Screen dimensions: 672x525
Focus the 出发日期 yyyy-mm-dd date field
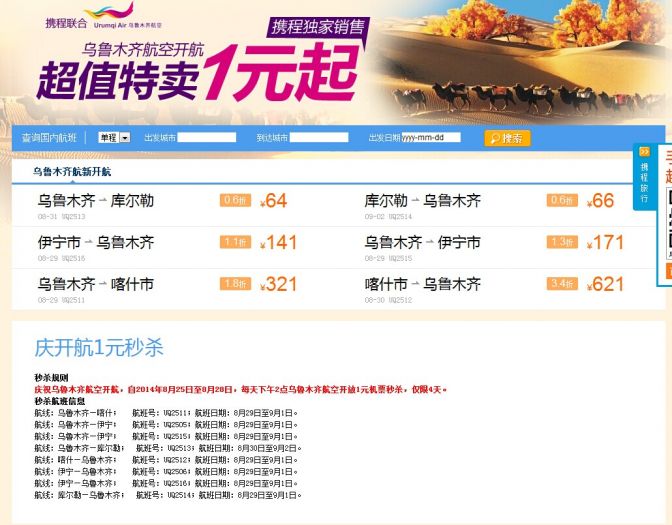(431, 137)
